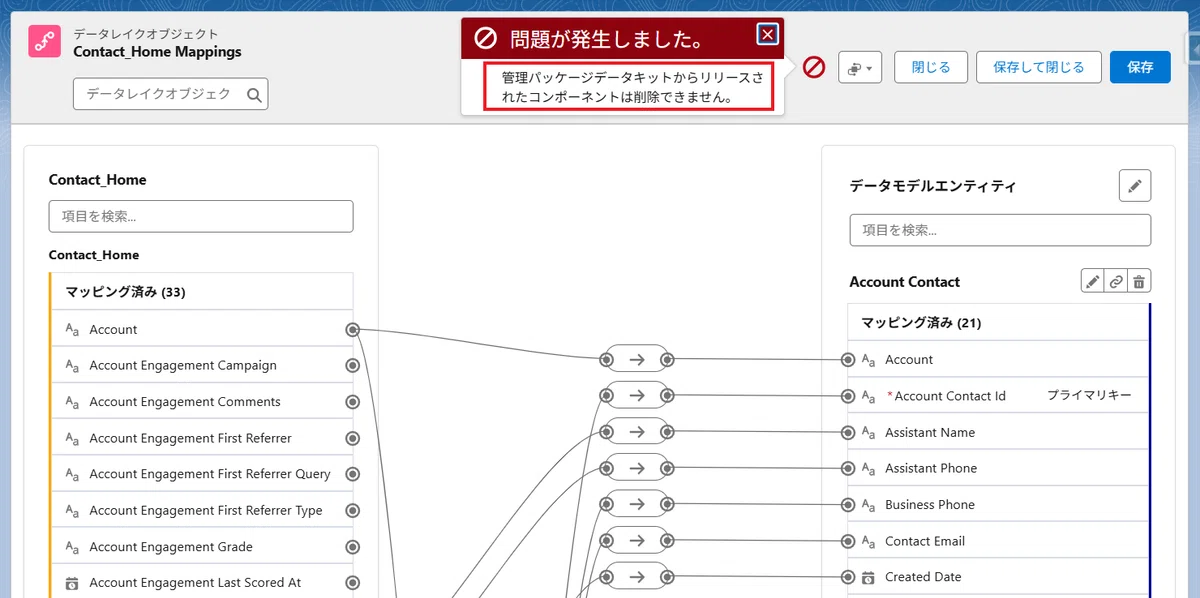Select Account Engagement Grade field
Image resolution: width=1200 pixels, height=598 pixels.
202,547
